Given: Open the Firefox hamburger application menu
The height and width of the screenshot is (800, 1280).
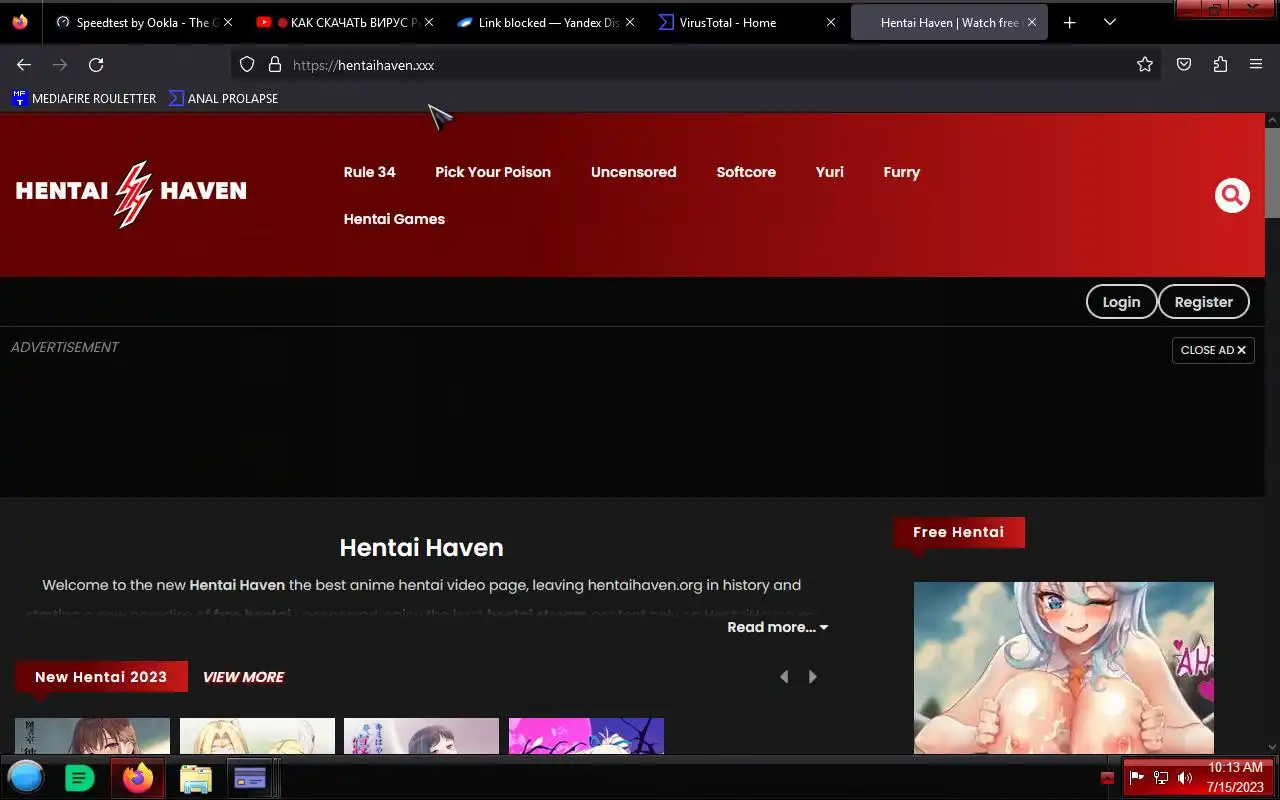Looking at the screenshot, I should click(1256, 64).
